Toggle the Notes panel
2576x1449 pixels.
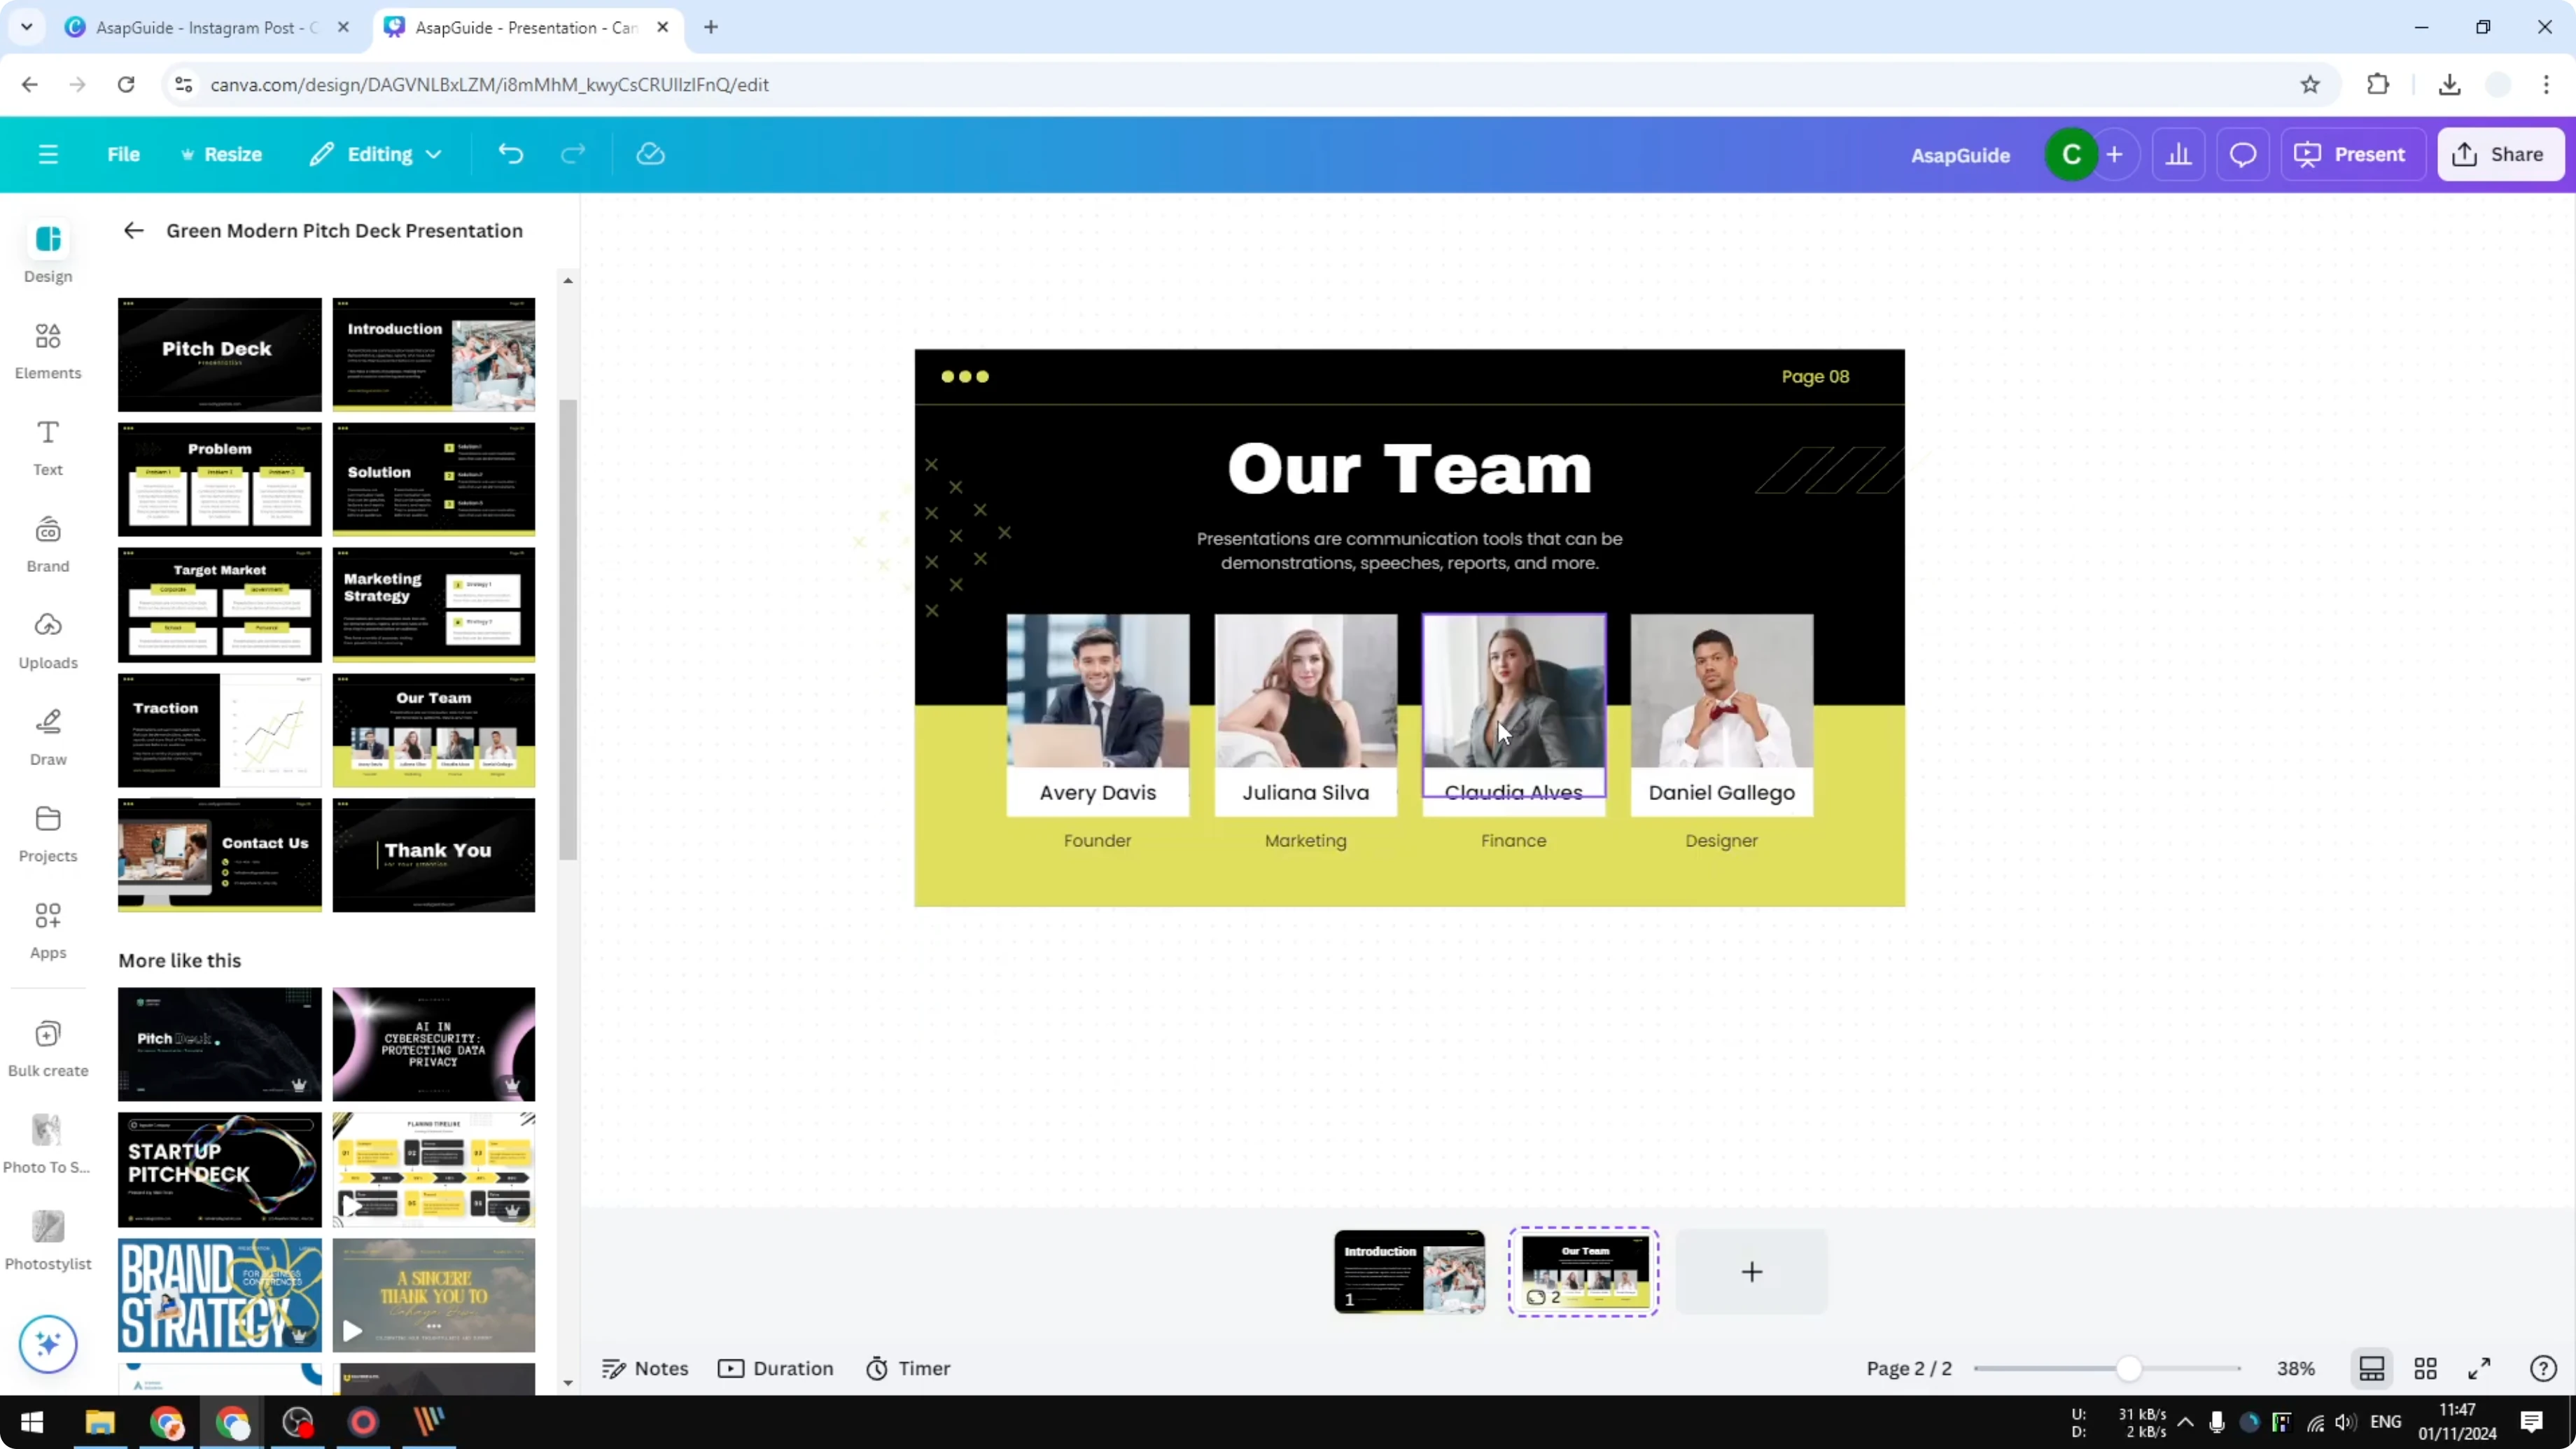(x=645, y=1368)
